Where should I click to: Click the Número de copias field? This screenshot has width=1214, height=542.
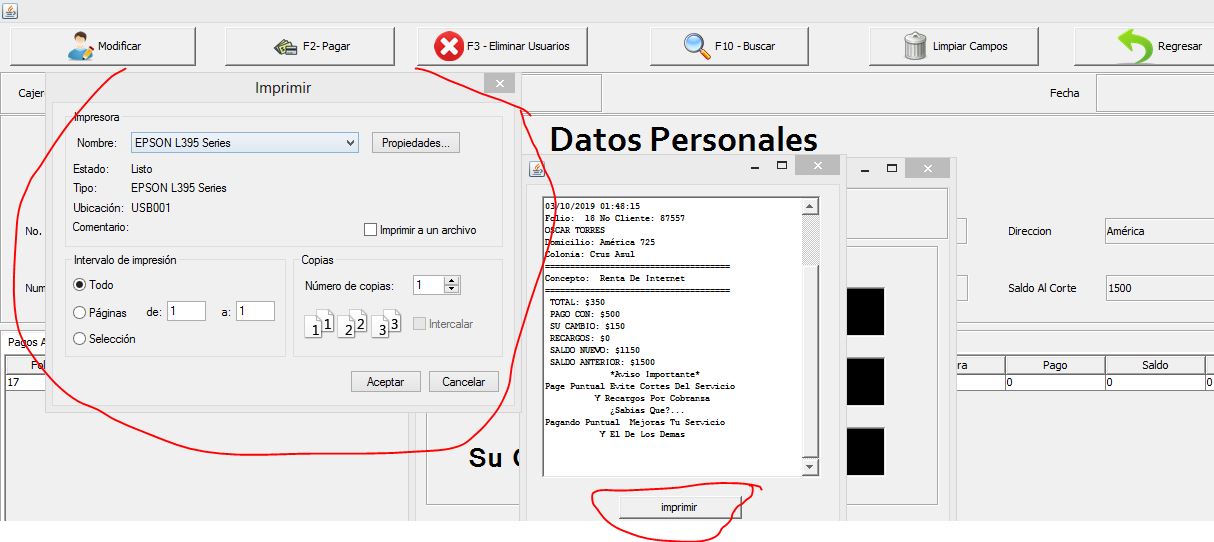pyautogui.click(x=428, y=285)
